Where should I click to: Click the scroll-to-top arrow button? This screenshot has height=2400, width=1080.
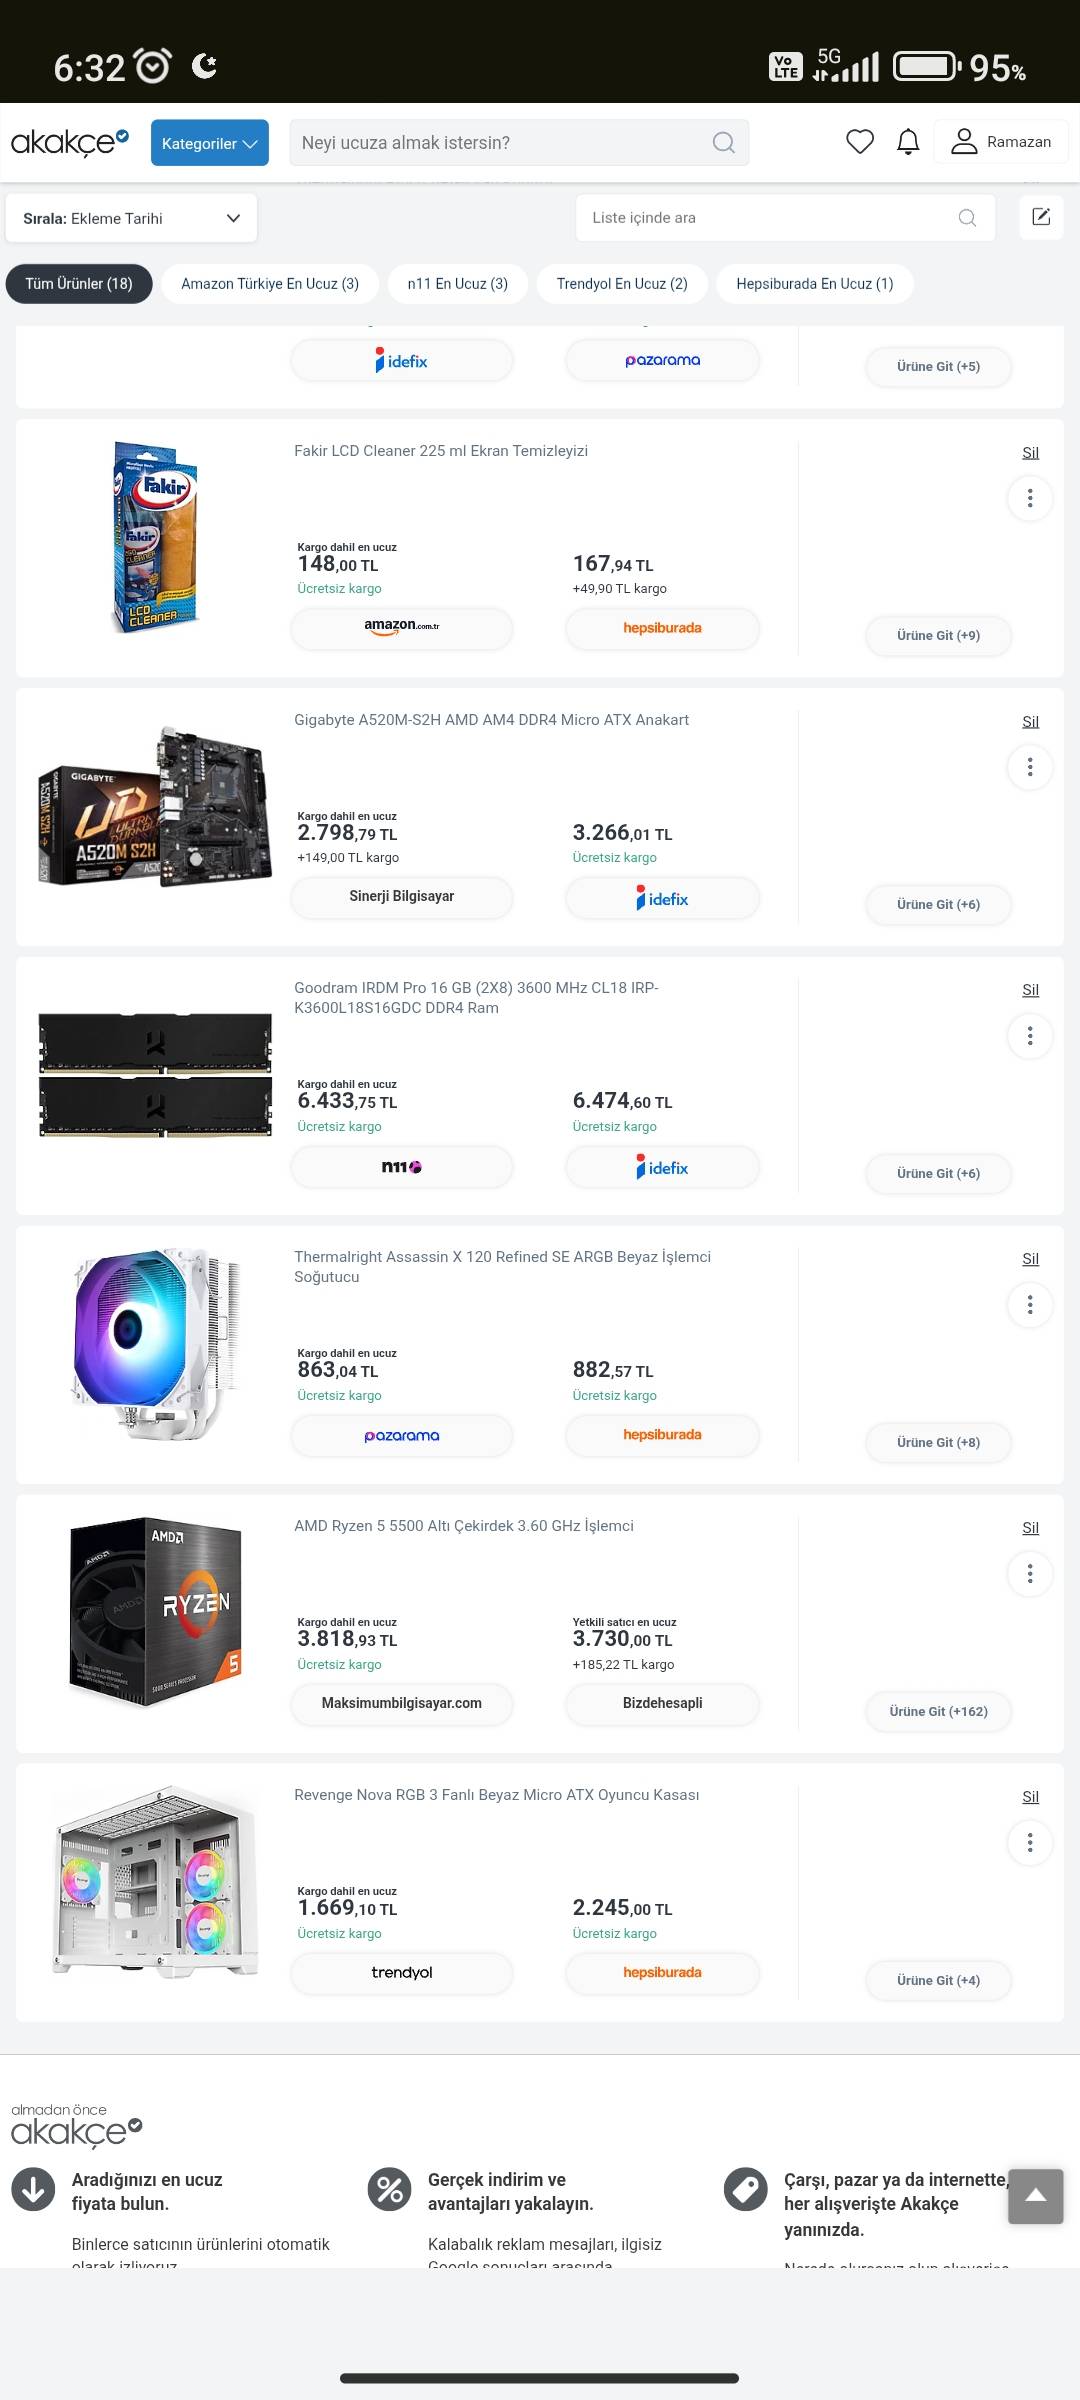pos(1036,2196)
